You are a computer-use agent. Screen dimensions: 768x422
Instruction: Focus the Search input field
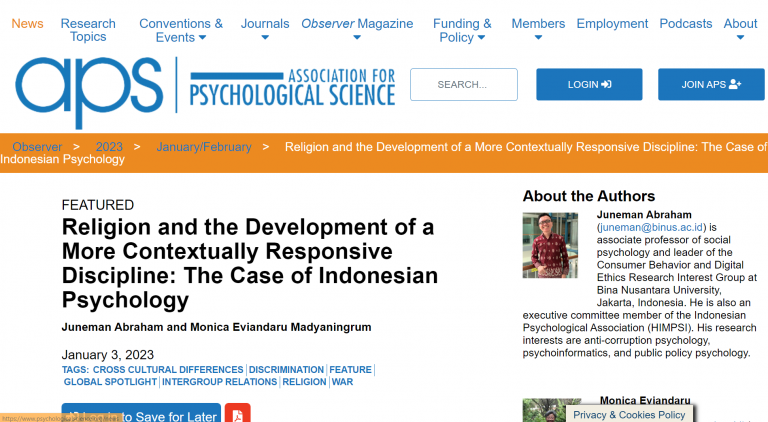[464, 85]
